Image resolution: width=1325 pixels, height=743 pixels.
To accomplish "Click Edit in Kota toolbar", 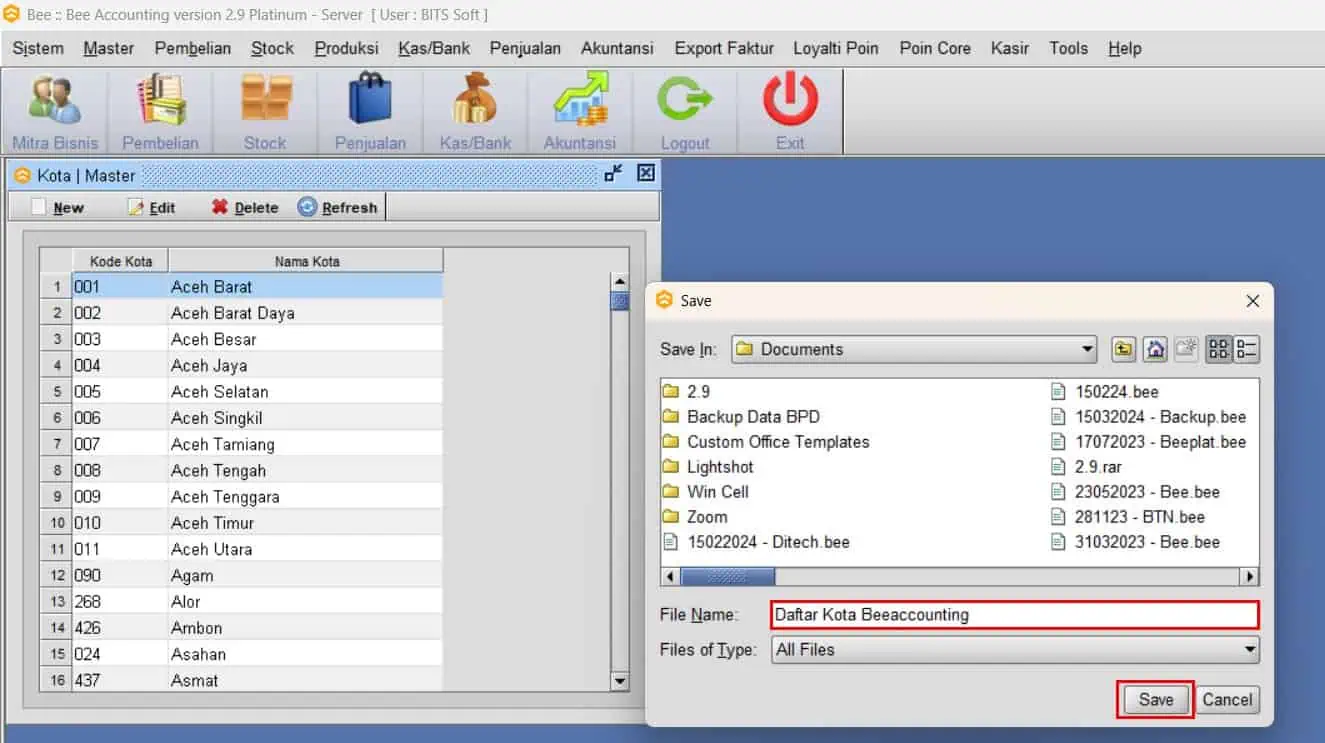I will pos(152,207).
